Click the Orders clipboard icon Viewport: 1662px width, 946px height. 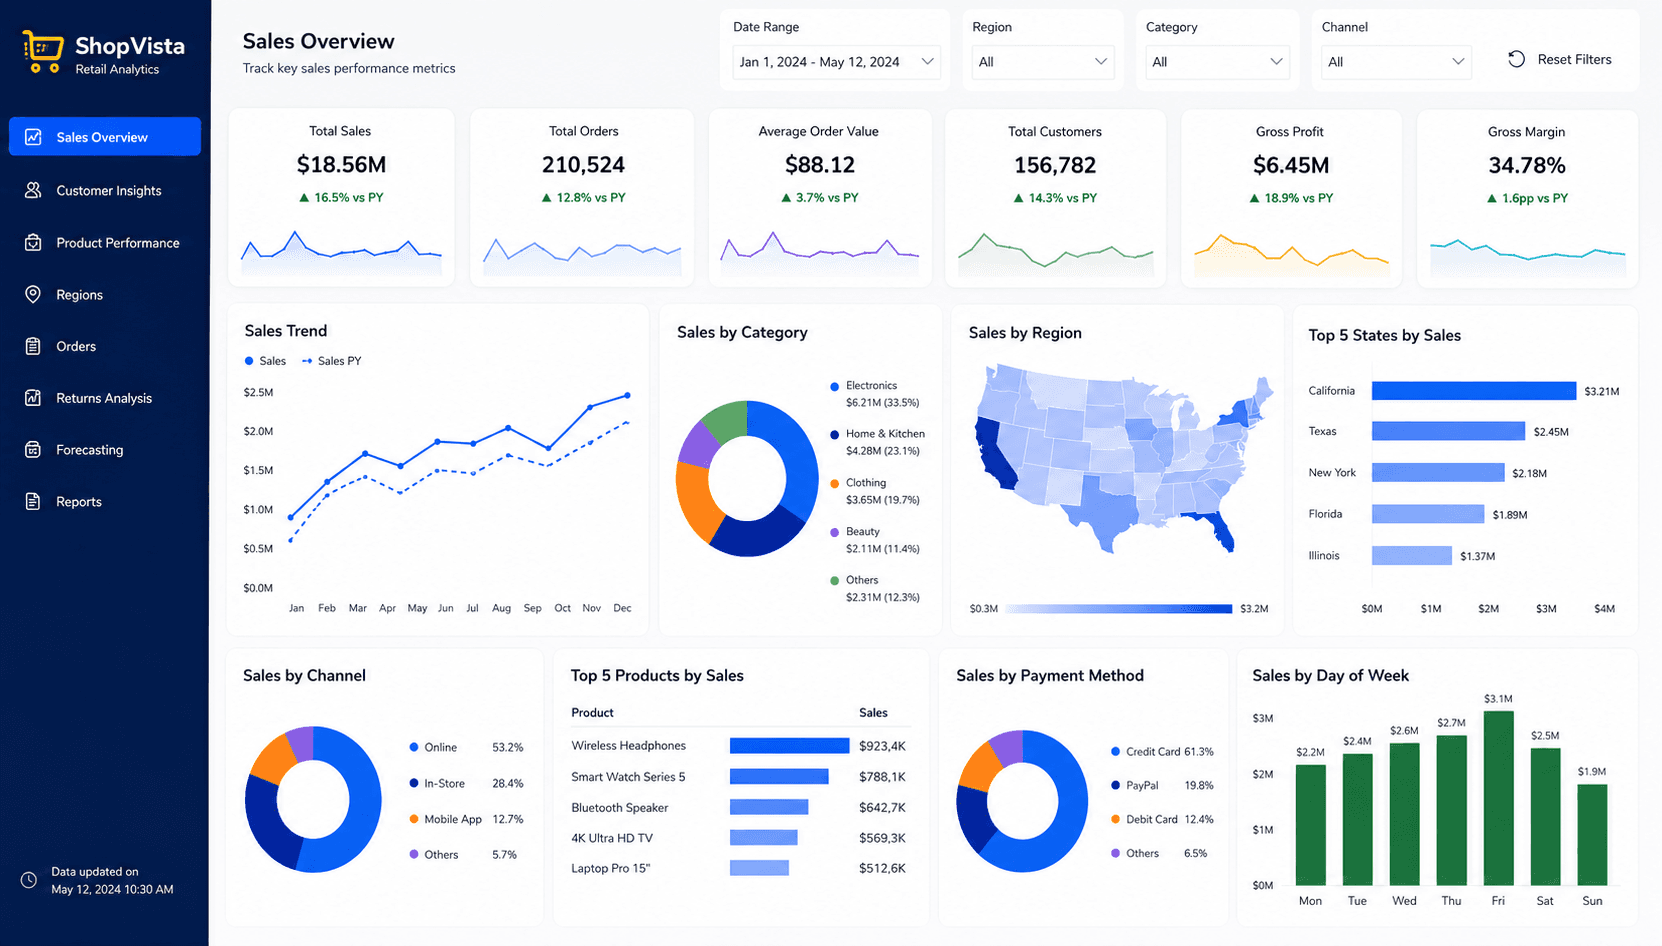[33, 346]
